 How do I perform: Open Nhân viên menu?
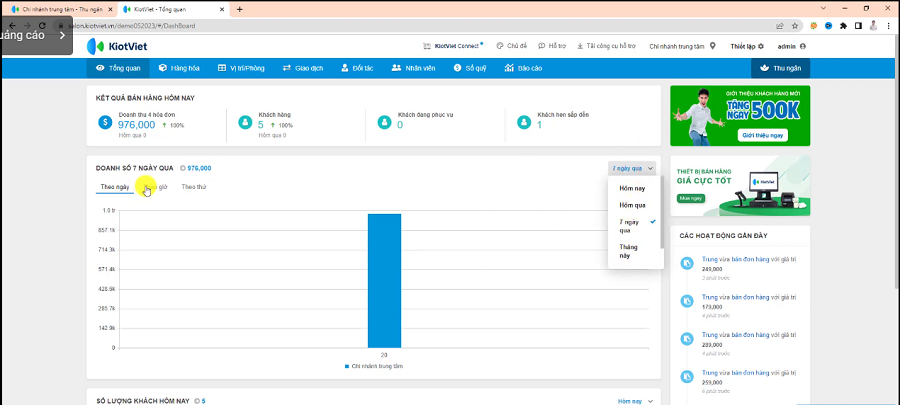coord(413,68)
